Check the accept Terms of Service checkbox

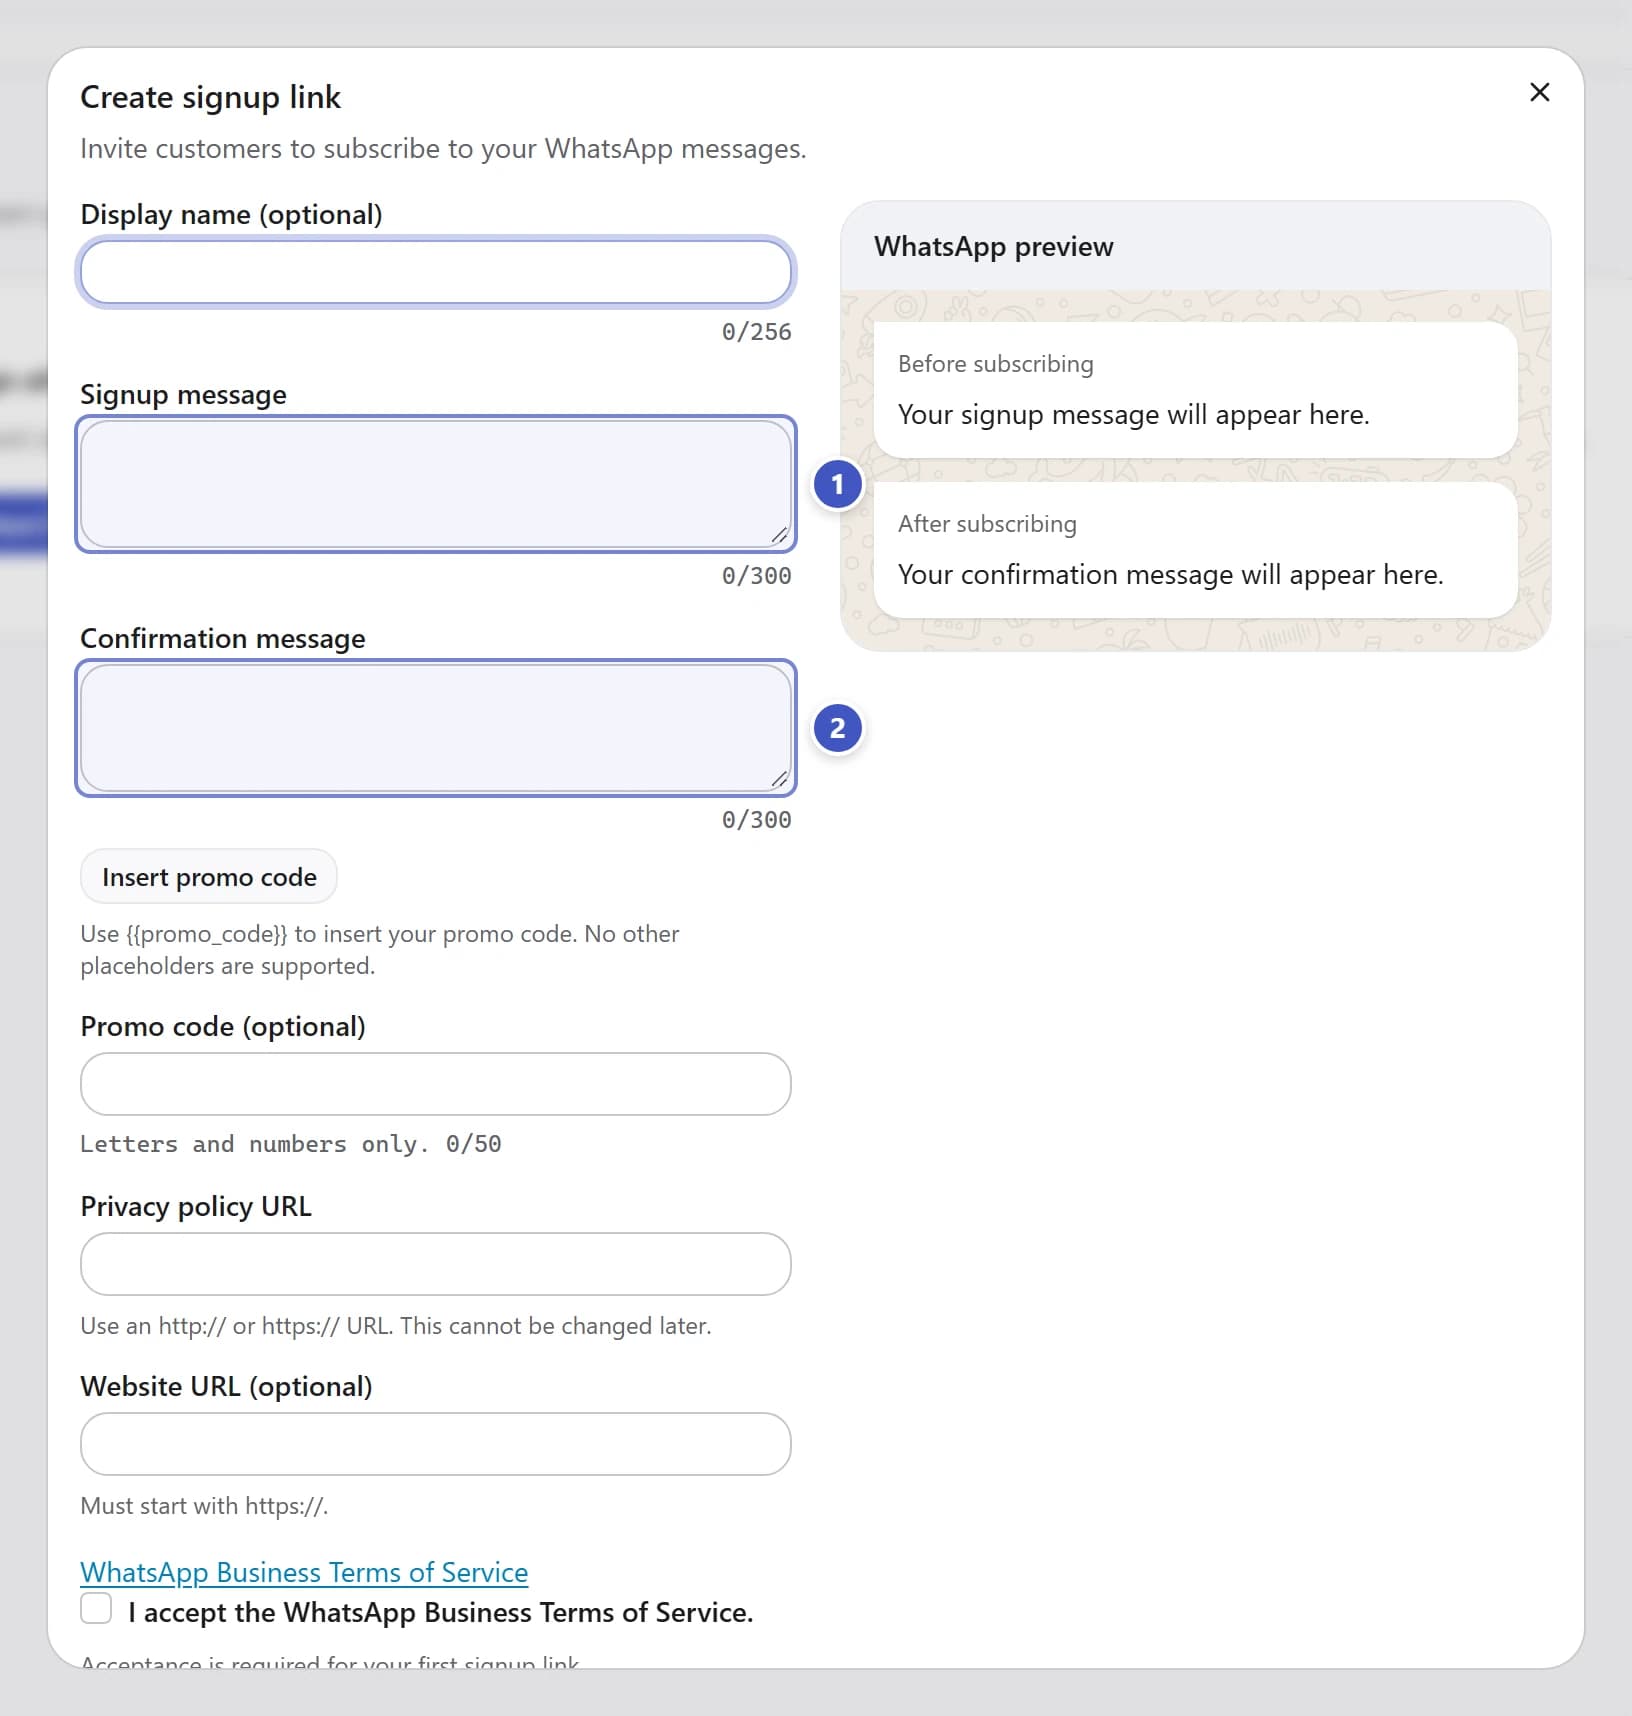click(96, 1609)
